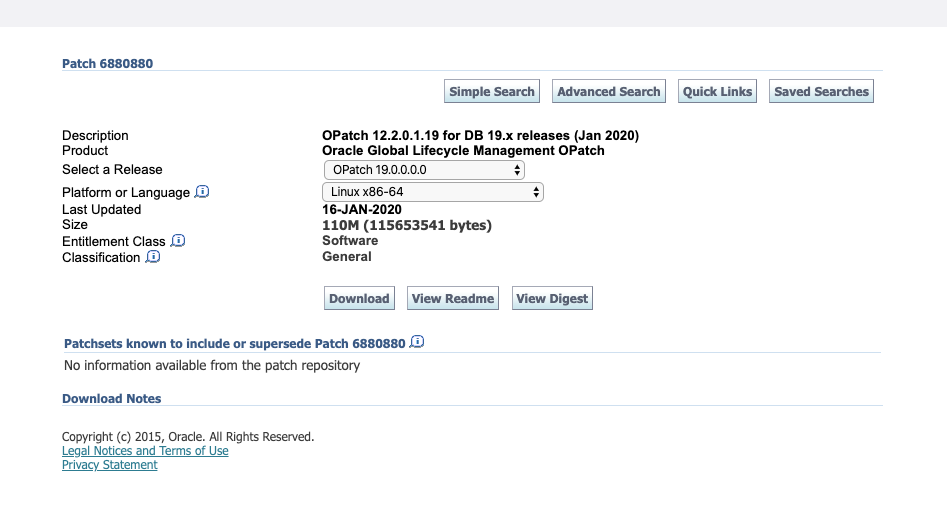Click the Copyright (c) 2015, Oracle text
This screenshot has height=510, width=947.
tap(188, 437)
